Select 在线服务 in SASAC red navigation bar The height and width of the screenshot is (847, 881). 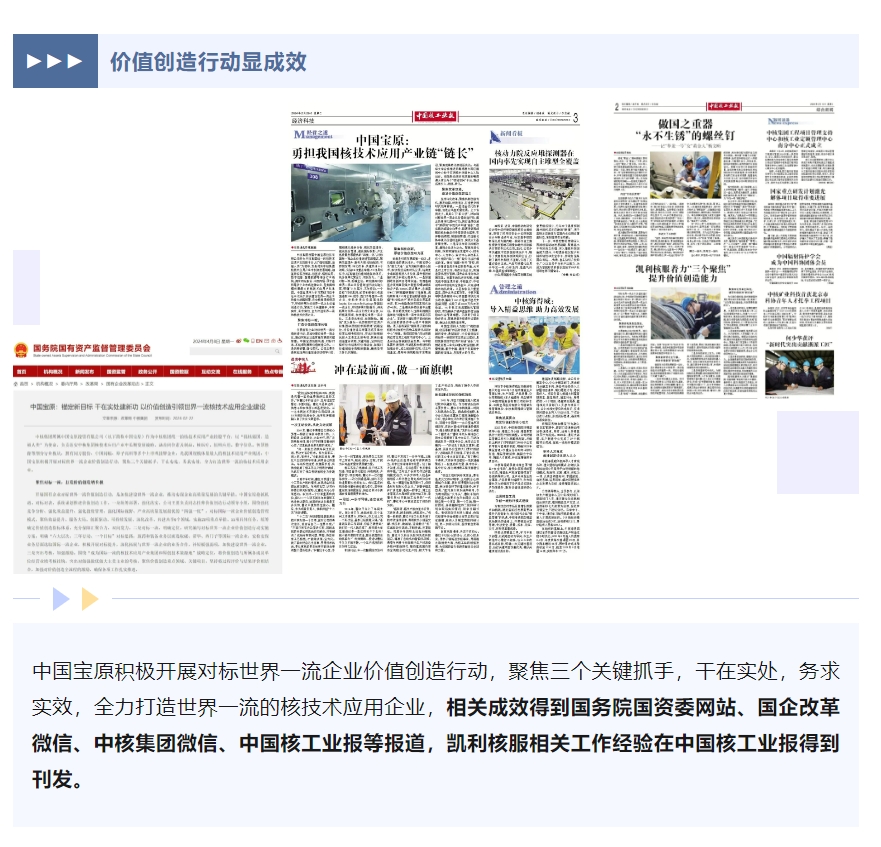pyautogui.click(x=242, y=372)
